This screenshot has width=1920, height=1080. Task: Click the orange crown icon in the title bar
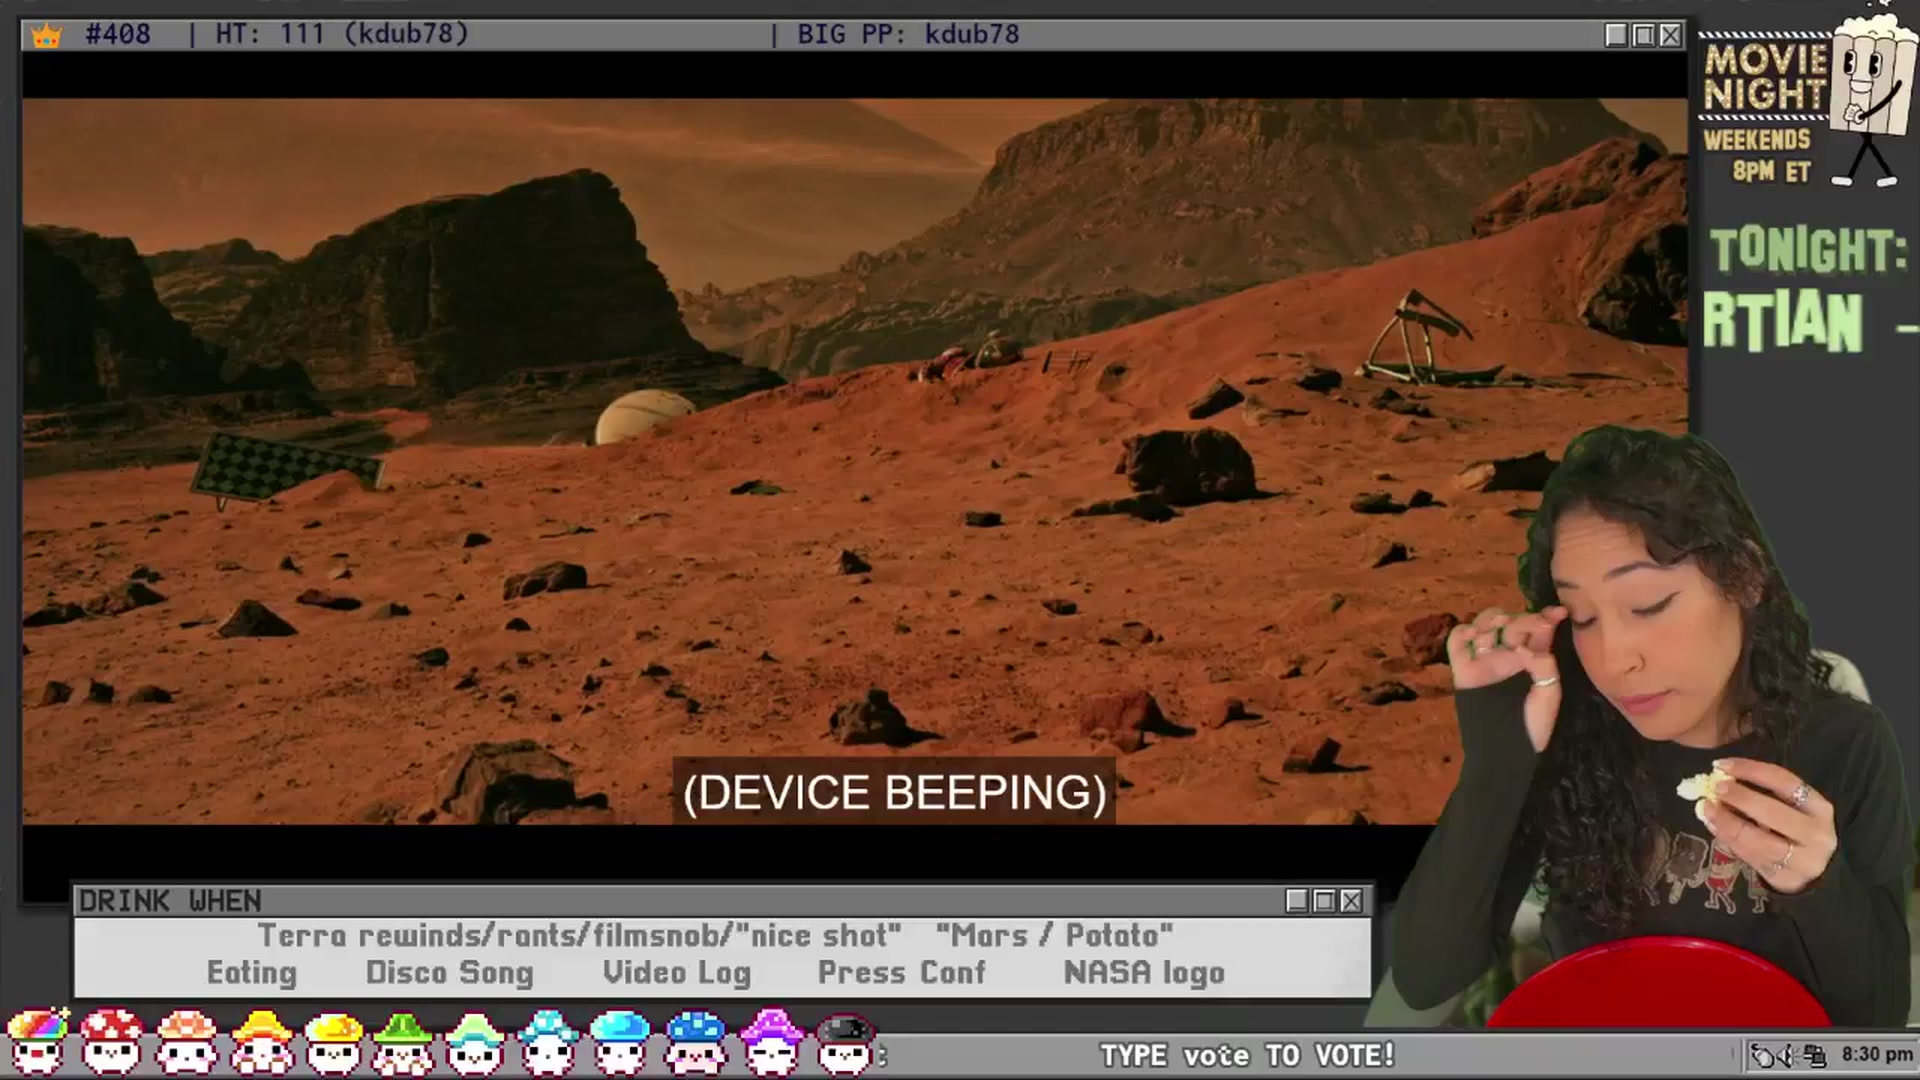click(x=46, y=36)
